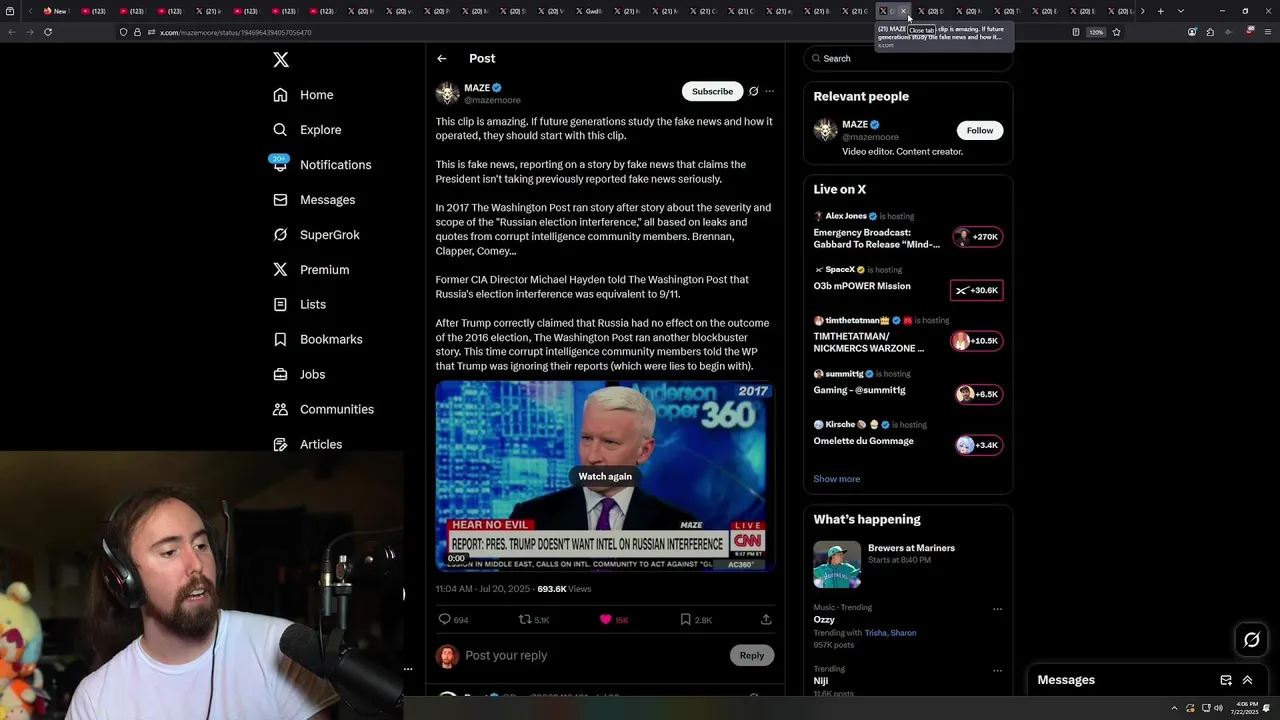Image resolution: width=1280 pixels, height=720 pixels.
Task: Open Gaming - @summit1g live stream
Action: (x=908, y=388)
